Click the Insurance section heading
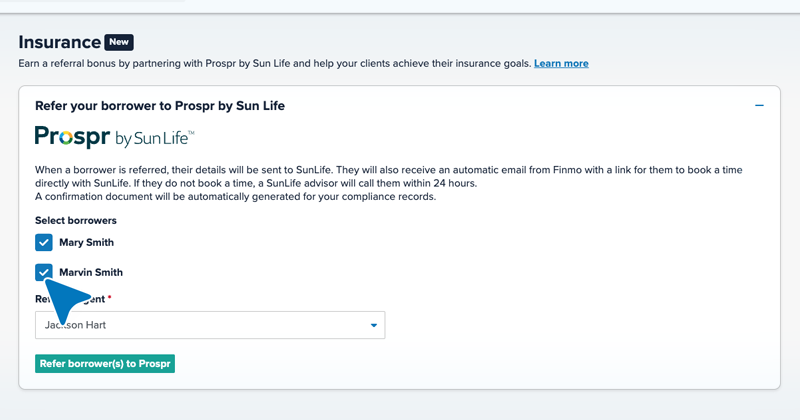 (60, 42)
